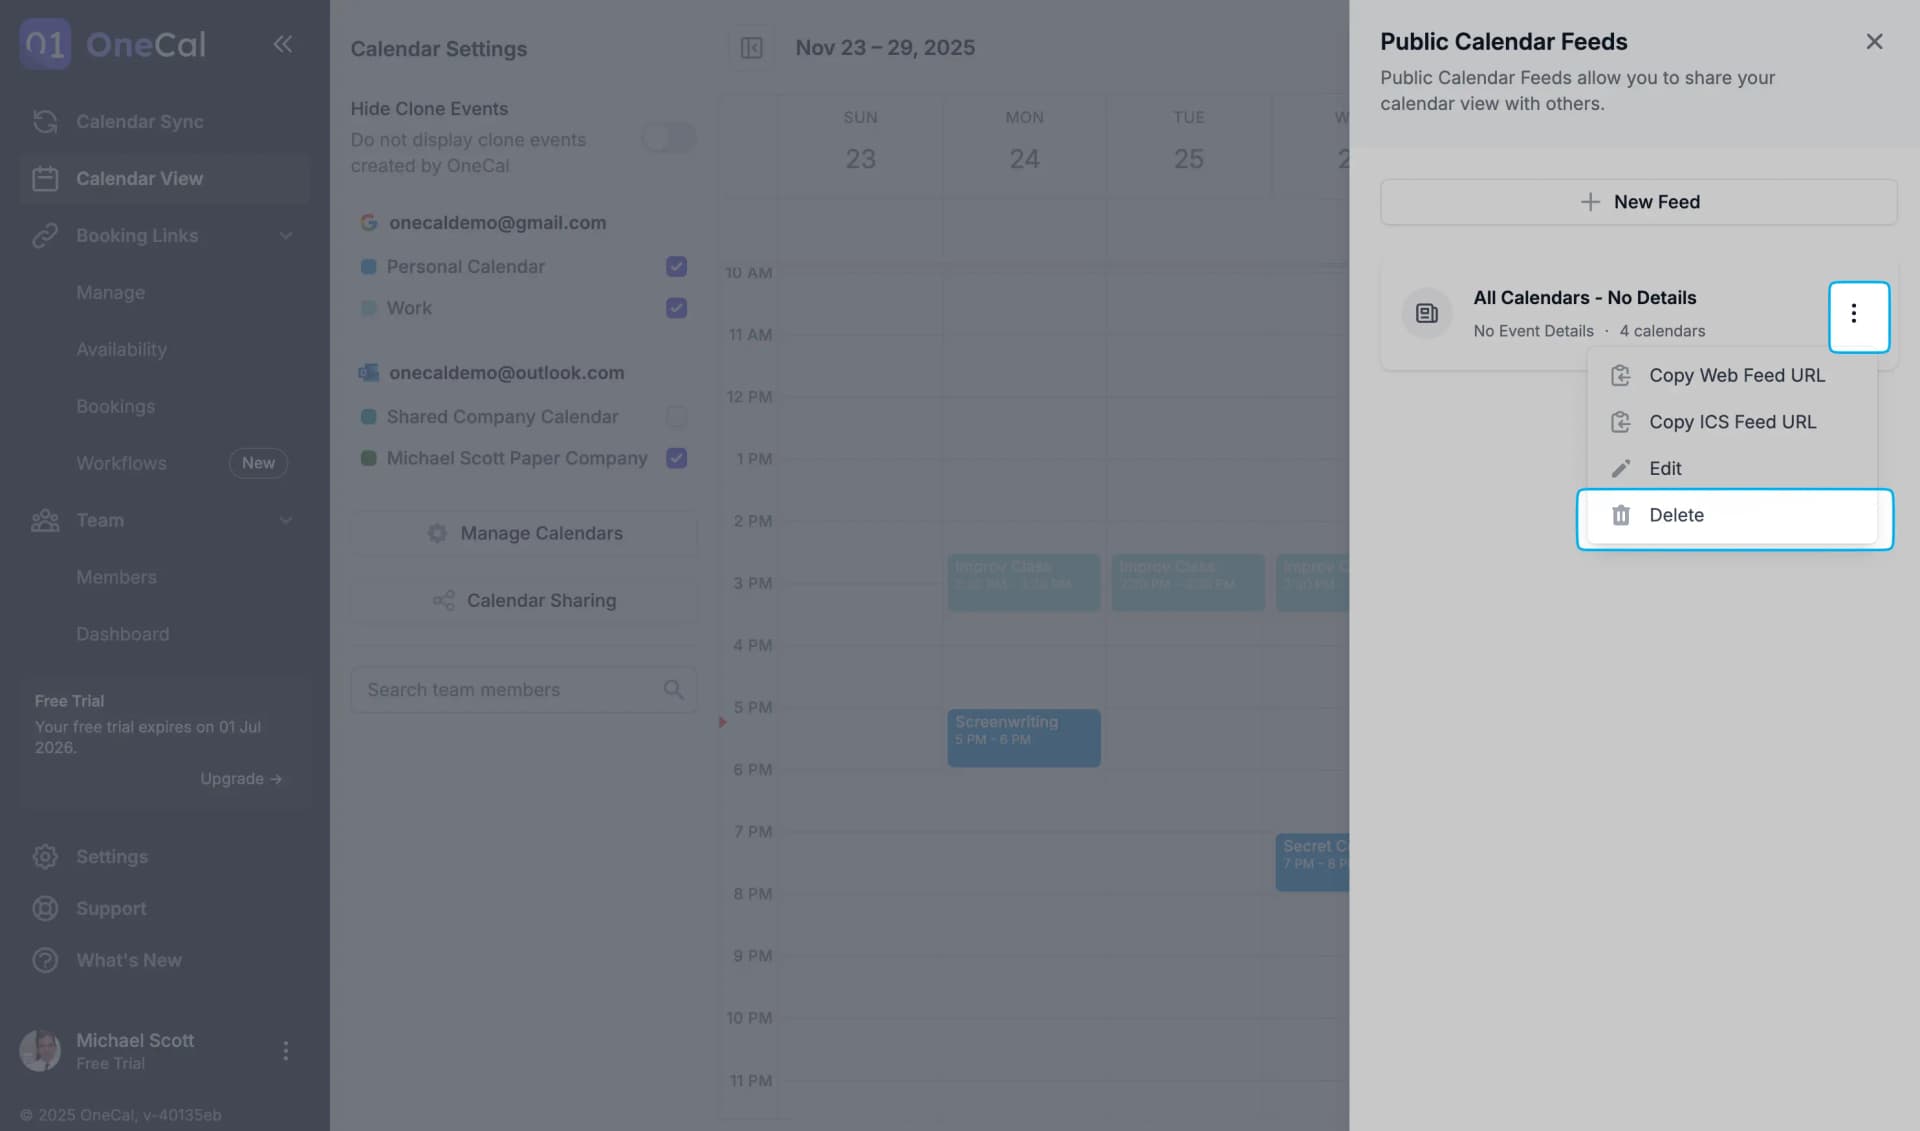Image resolution: width=1920 pixels, height=1131 pixels.
Task: Enable the Shared Company Calendar checkbox
Action: pos(676,417)
